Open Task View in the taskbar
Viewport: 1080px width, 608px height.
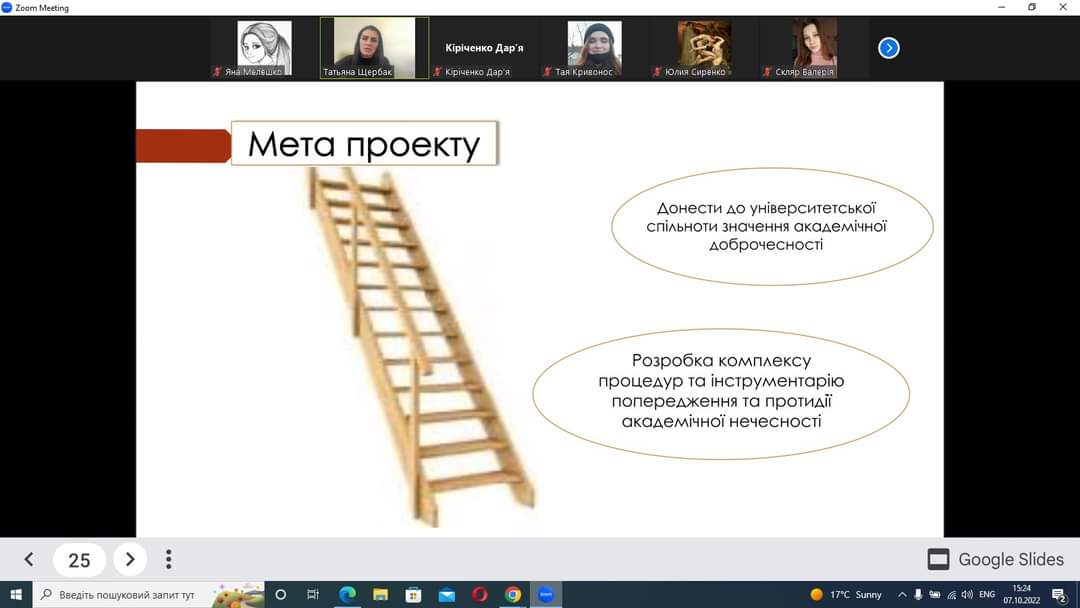click(x=312, y=594)
